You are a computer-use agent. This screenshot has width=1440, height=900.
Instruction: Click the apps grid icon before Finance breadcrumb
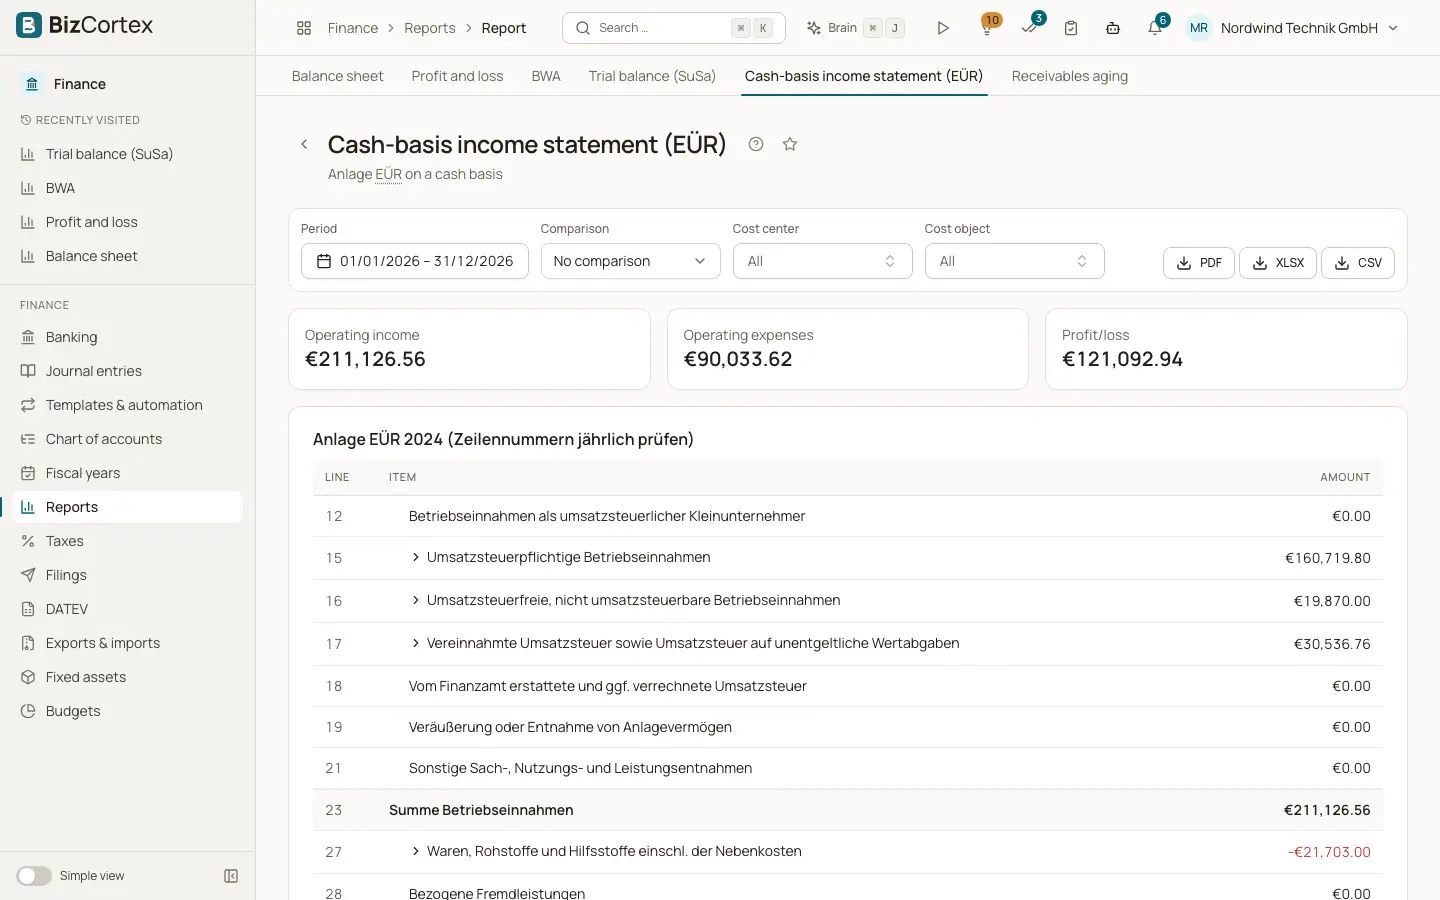[304, 28]
